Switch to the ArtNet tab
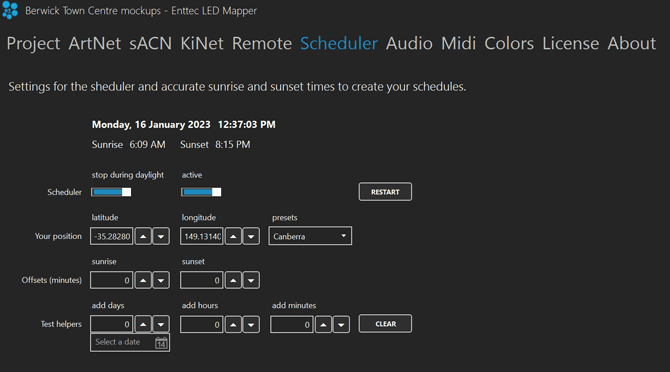This screenshot has height=372, width=670. tap(94, 43)
